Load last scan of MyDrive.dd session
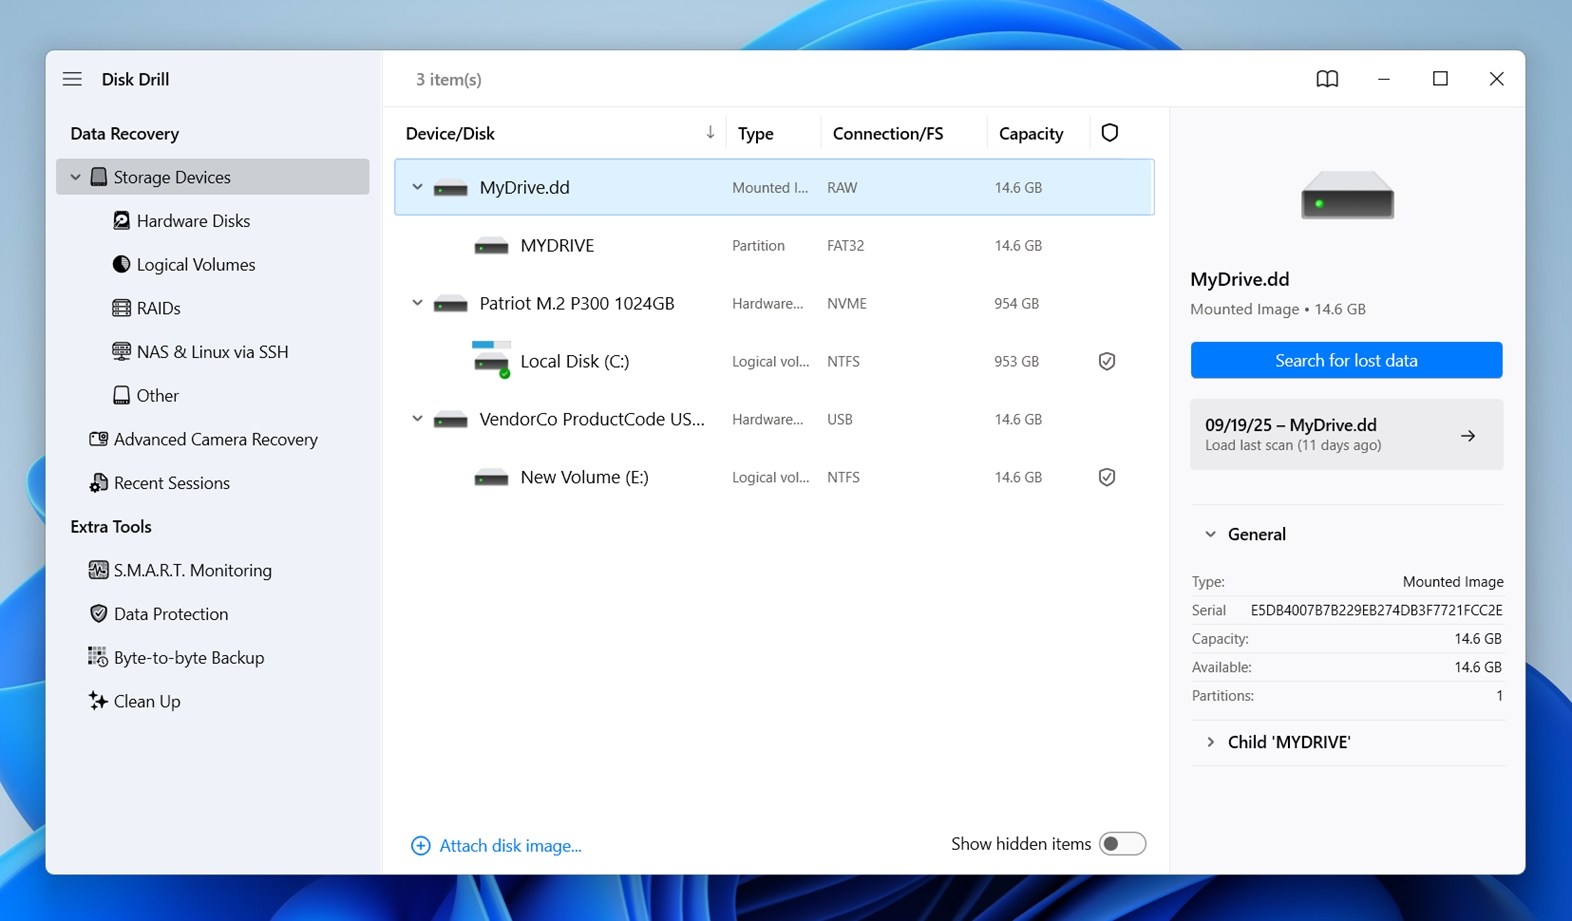Viewport: 1572px width, 921px height. coord(1345,435)
